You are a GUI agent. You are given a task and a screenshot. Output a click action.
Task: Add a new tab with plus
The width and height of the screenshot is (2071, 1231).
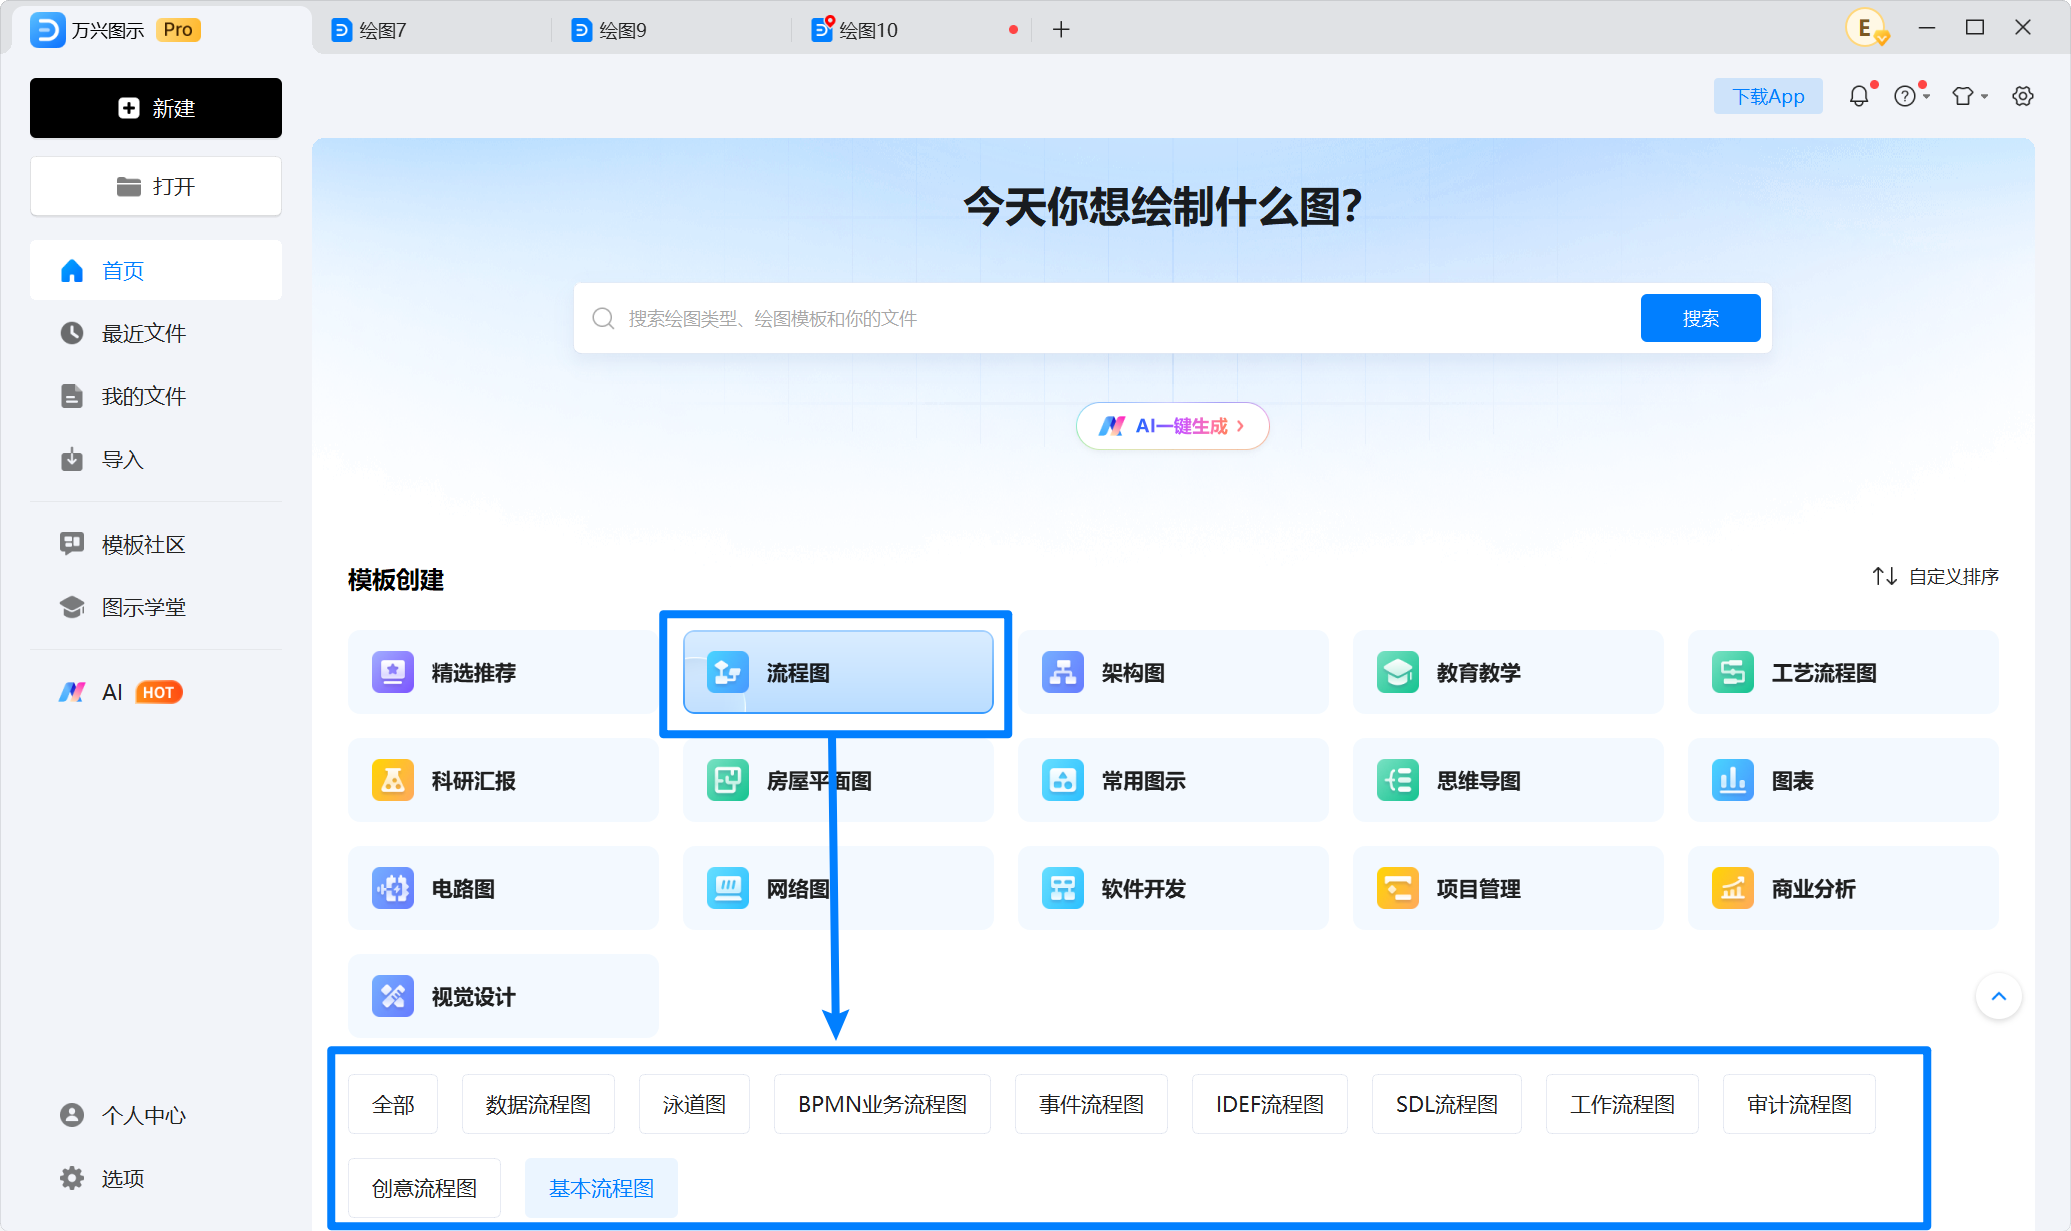point(1061,30)
